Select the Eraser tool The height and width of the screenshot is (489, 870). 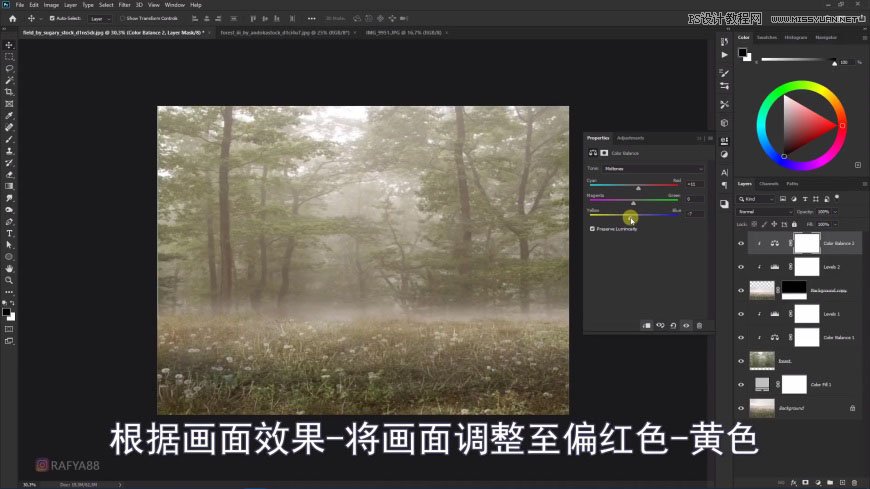tap(9, 175)
